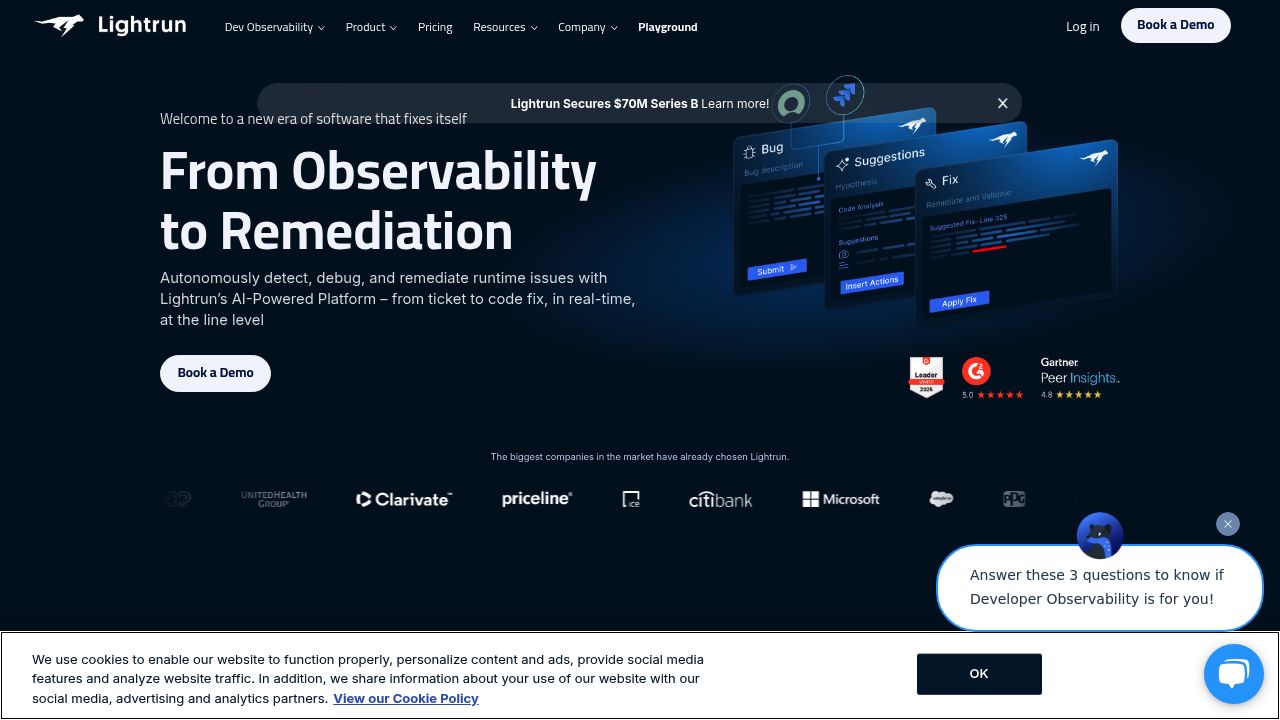Click the Clarivate logo
1280x720 pixels.
point(404,499)
